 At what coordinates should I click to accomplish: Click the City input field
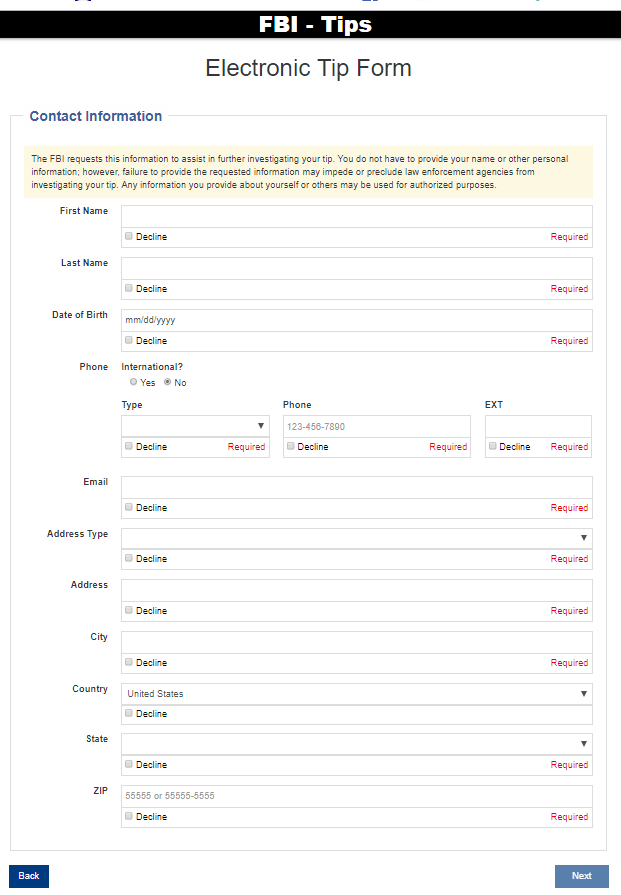coord(357,642)
